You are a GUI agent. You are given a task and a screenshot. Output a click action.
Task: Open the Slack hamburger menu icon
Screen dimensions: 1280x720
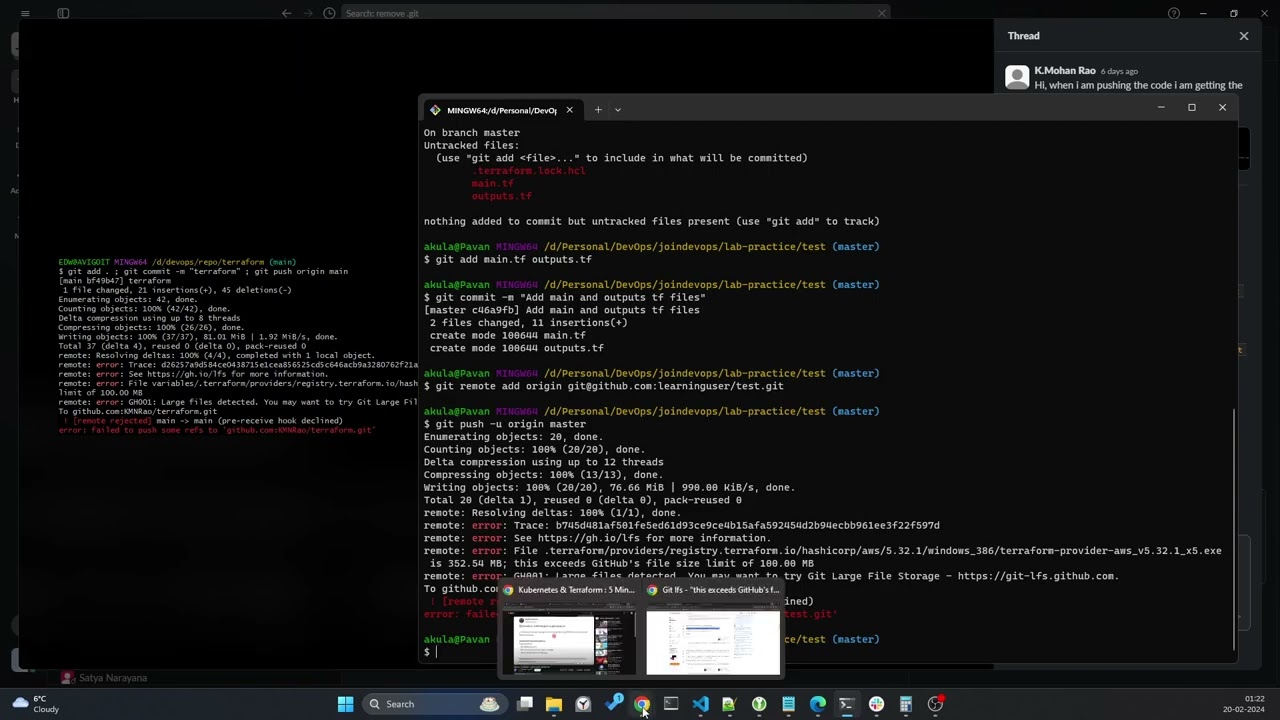pos(25,13)
